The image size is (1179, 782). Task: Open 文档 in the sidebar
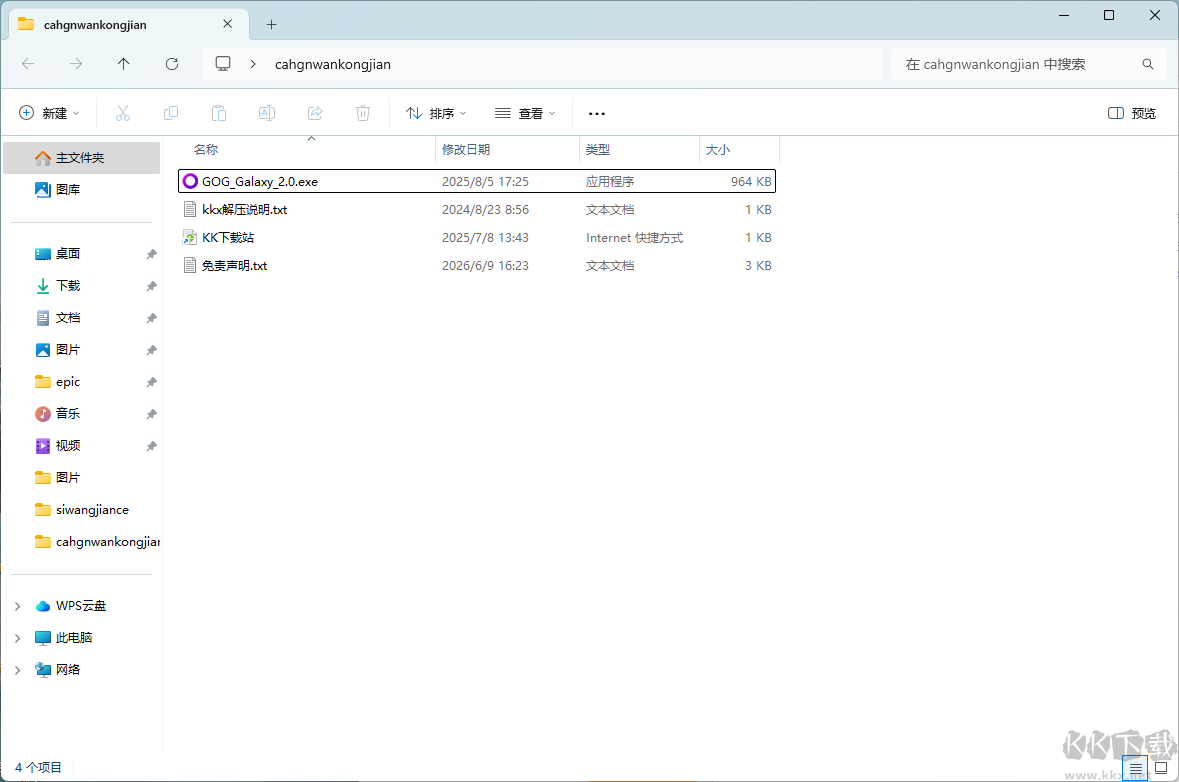(82, 318)
